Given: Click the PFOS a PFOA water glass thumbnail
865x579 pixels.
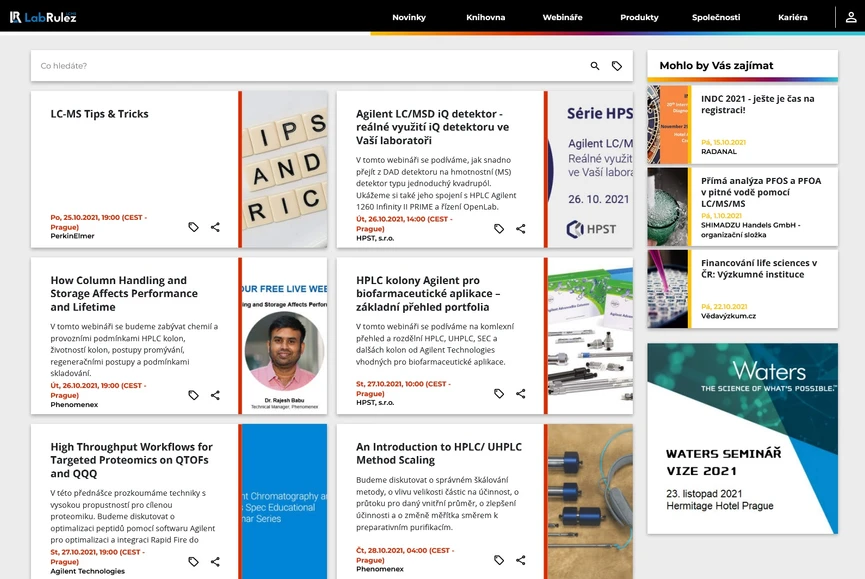Looking at the screenshot, I should click(668, 207).
